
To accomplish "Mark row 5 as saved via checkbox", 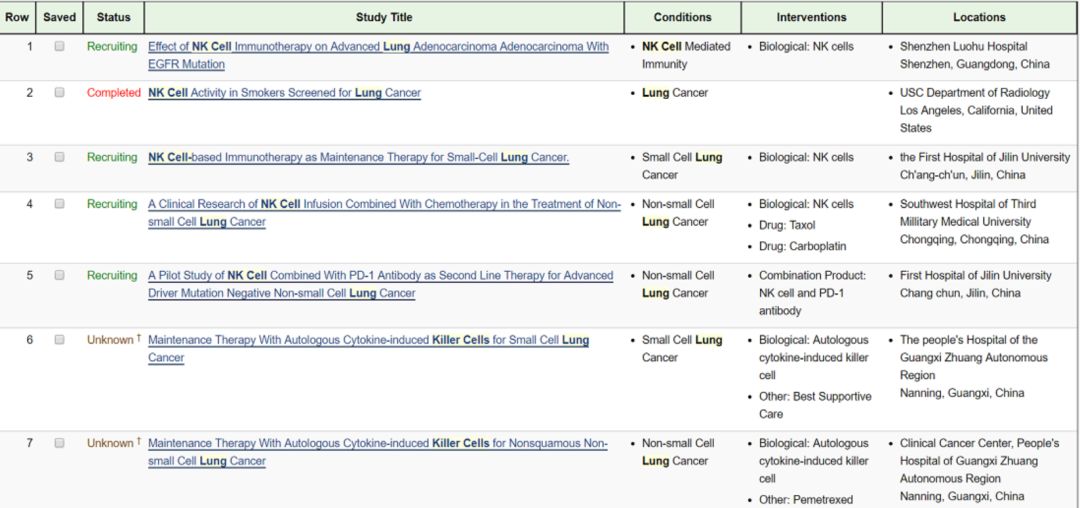I will [x=59, y=275].
